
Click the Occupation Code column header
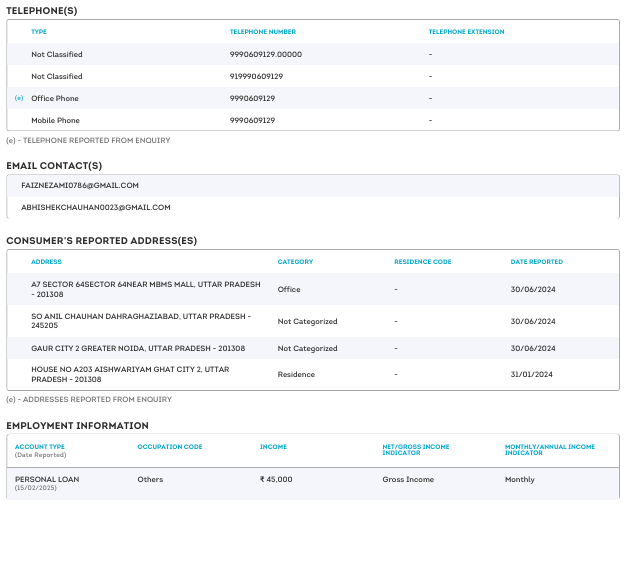[x=170, y=447]
